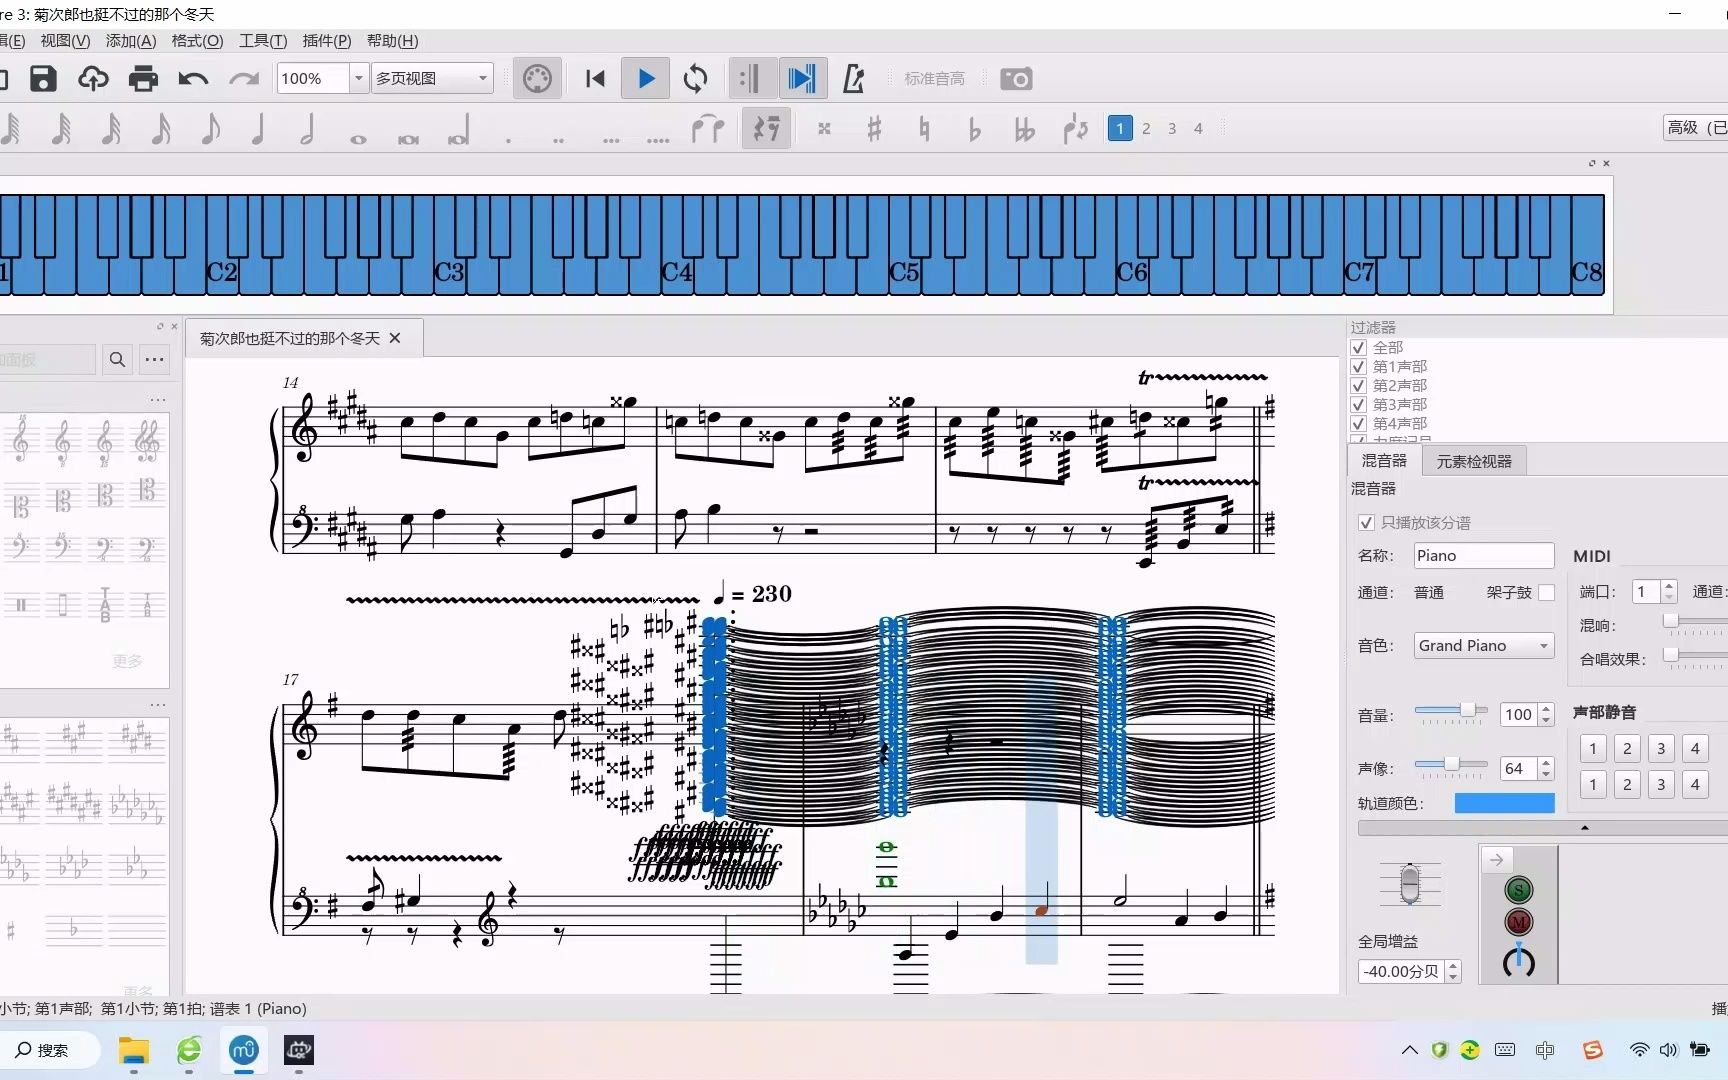Image resolution: width=1728 pixels, height=1080 pixels.
Task: Select whole note duration
Action: pos(358,139)
